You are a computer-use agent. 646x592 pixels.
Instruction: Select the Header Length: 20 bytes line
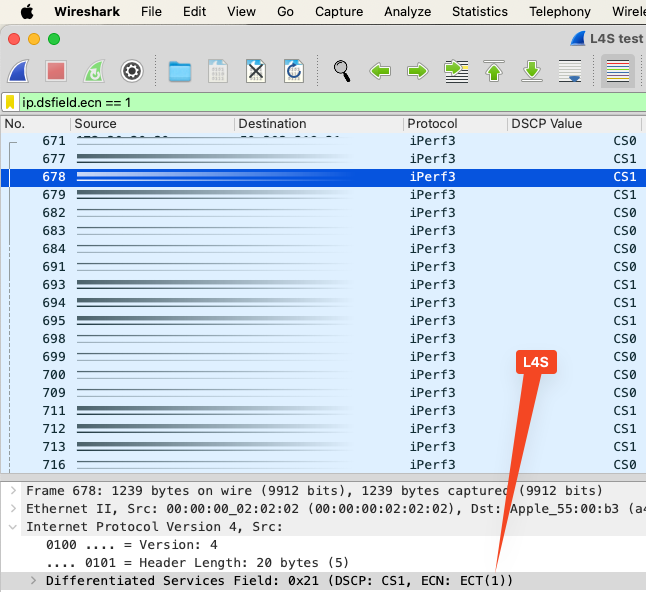[x=197, y=562]
